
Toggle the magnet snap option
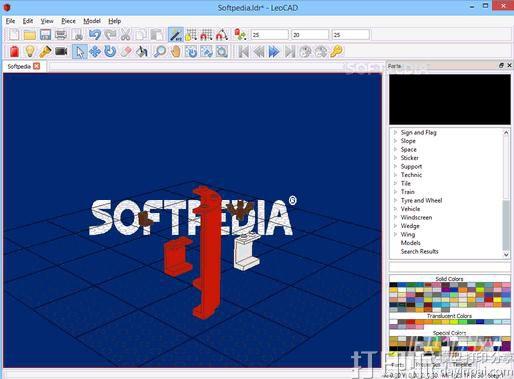(206, 35)
